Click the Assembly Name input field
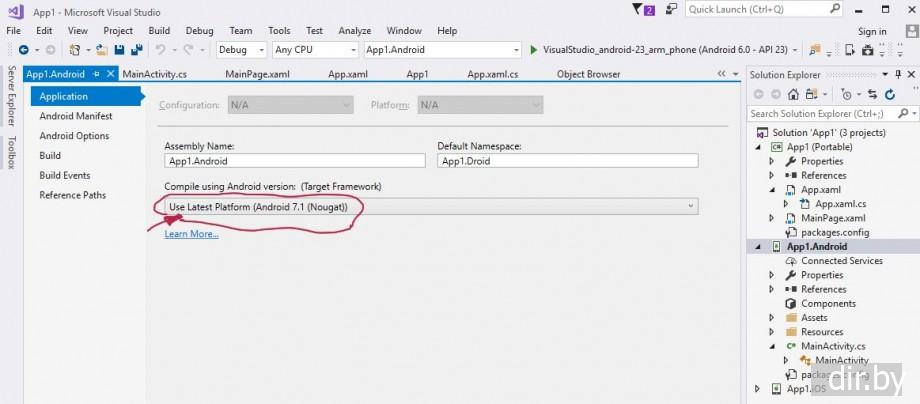This screenshot has height=404, width=920. point(295,161)
